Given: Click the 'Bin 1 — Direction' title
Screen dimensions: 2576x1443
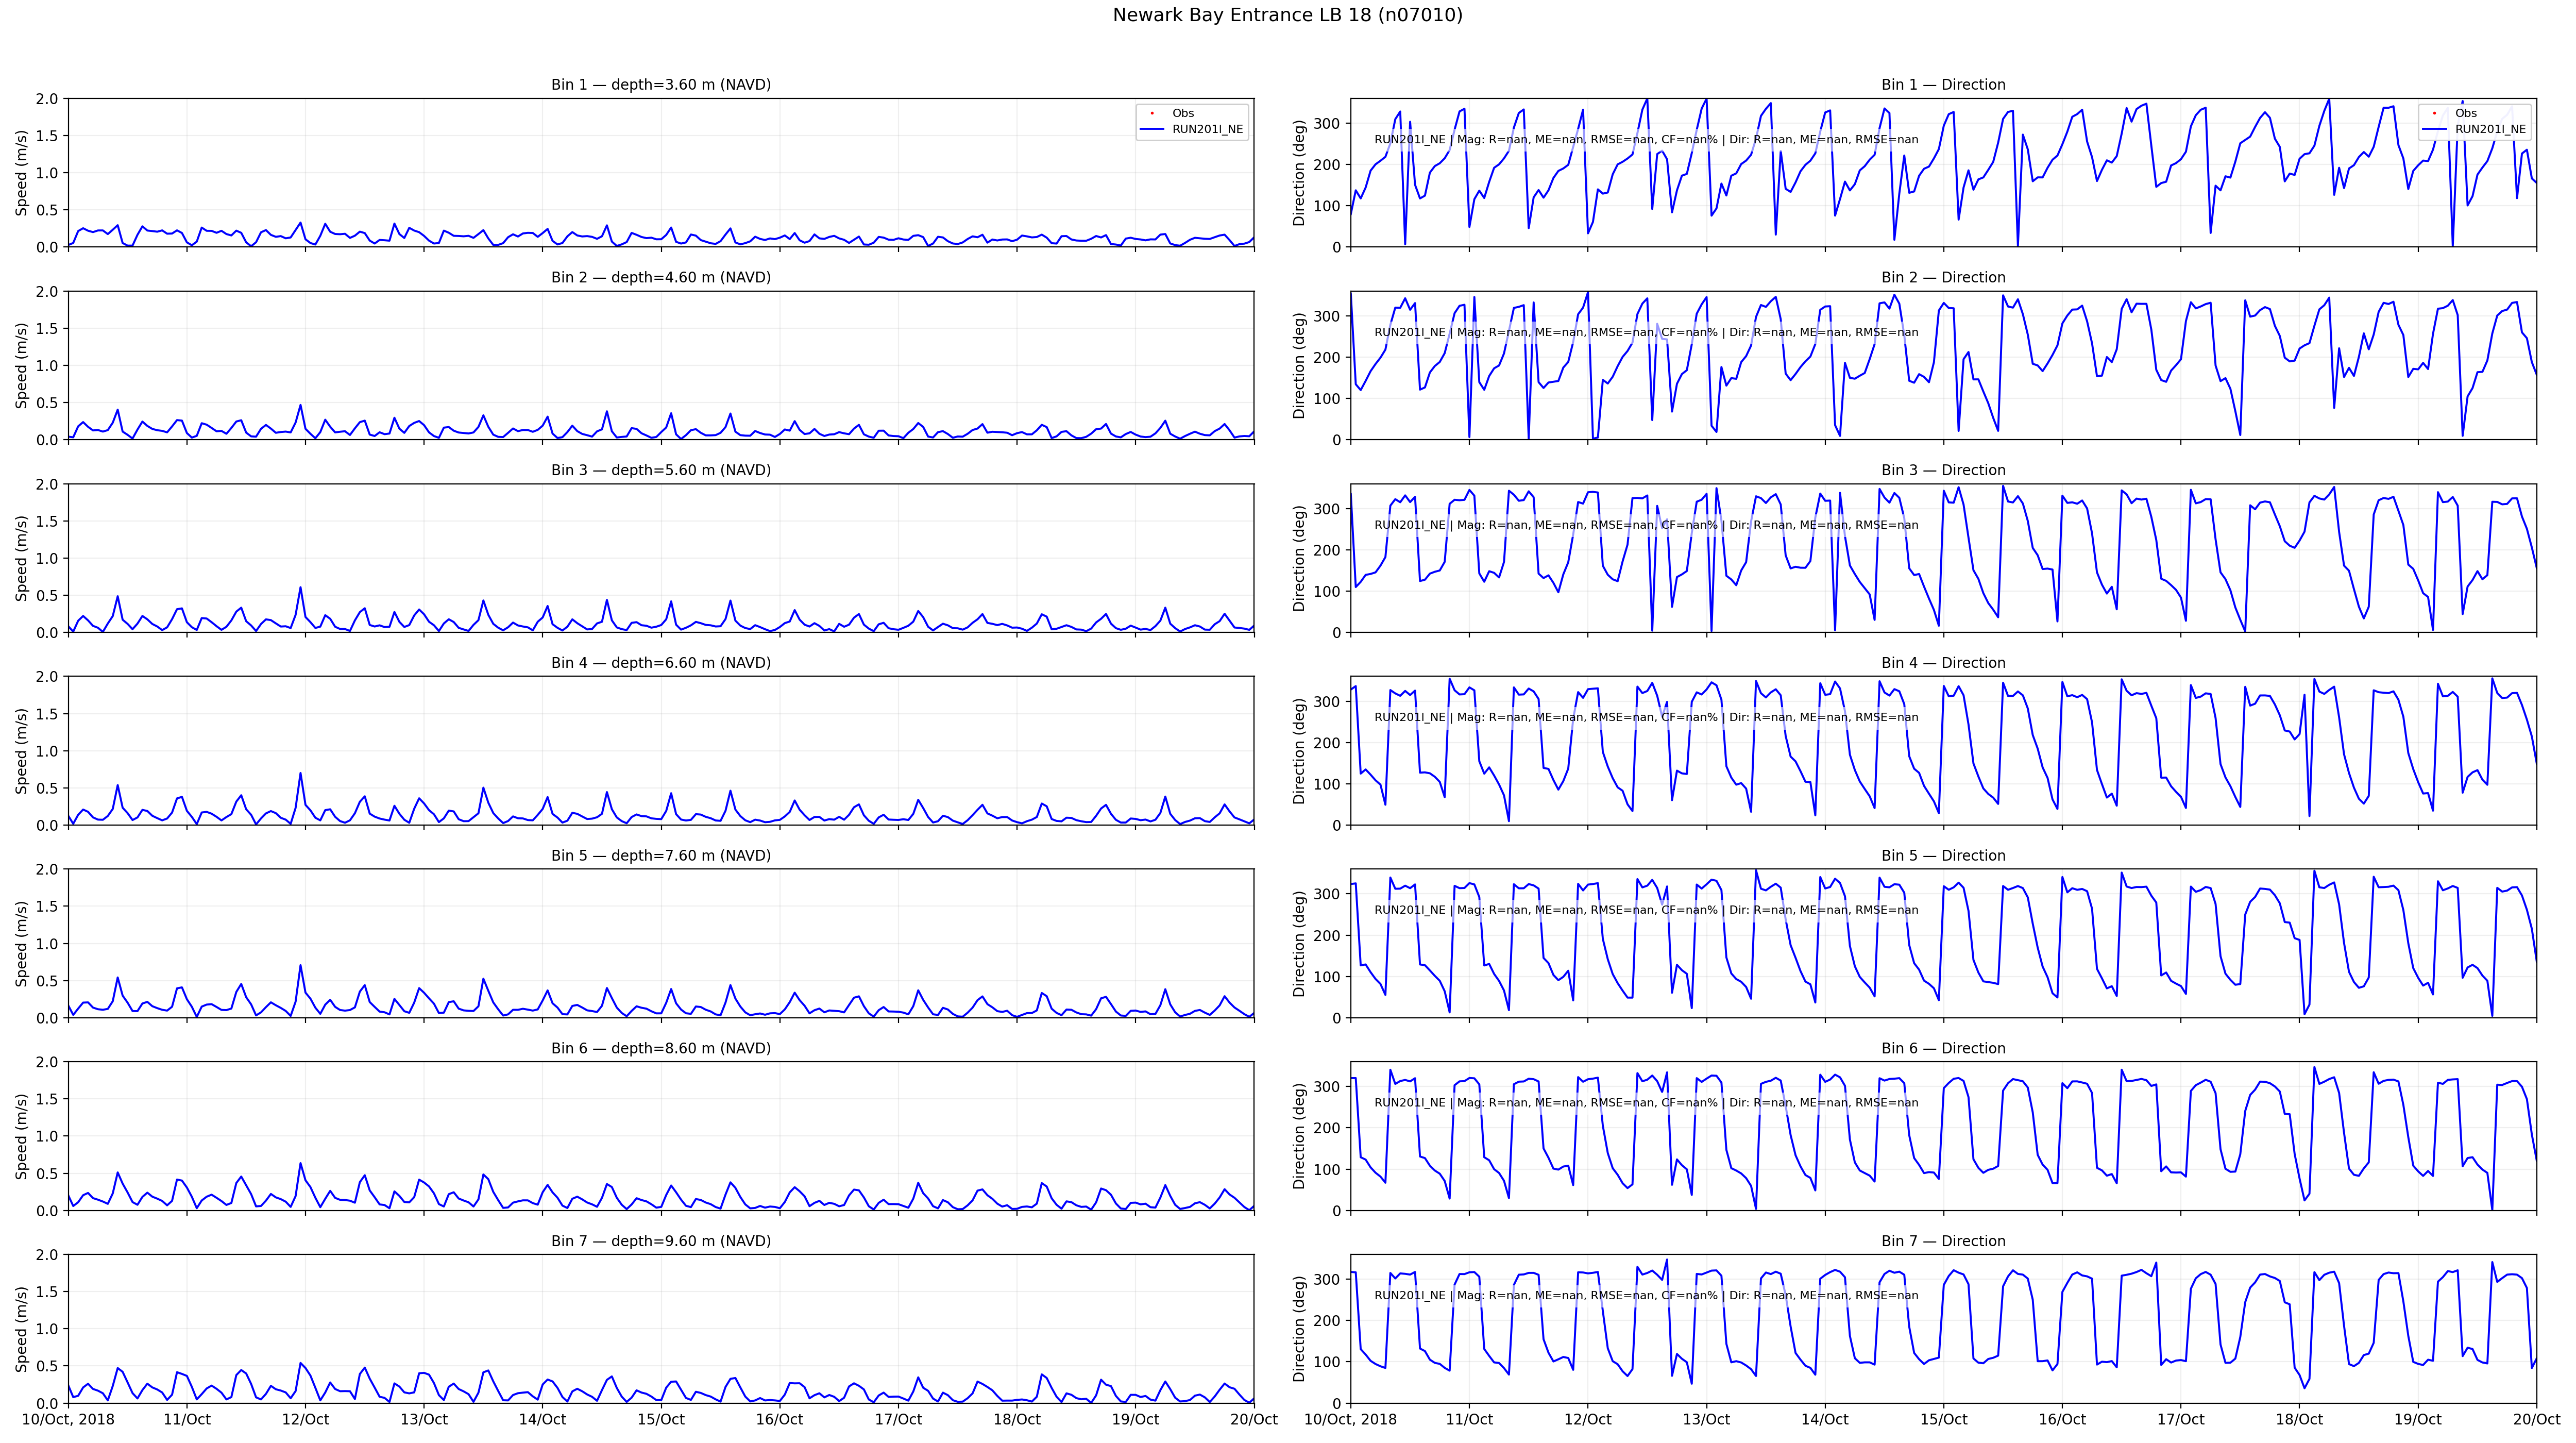Looking at the screenshot, I should pos(1943,85).
